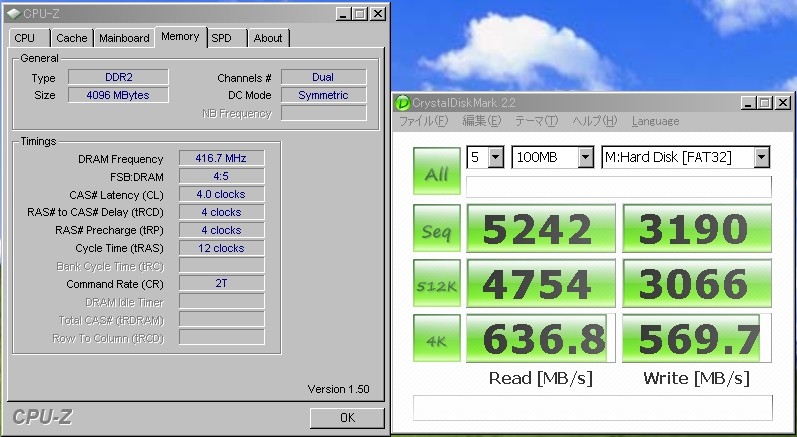Open the ファイル(F) menu in CrystalDiskMark
Viewport: 797px width, 437px height.
click(x=423, y=121)
